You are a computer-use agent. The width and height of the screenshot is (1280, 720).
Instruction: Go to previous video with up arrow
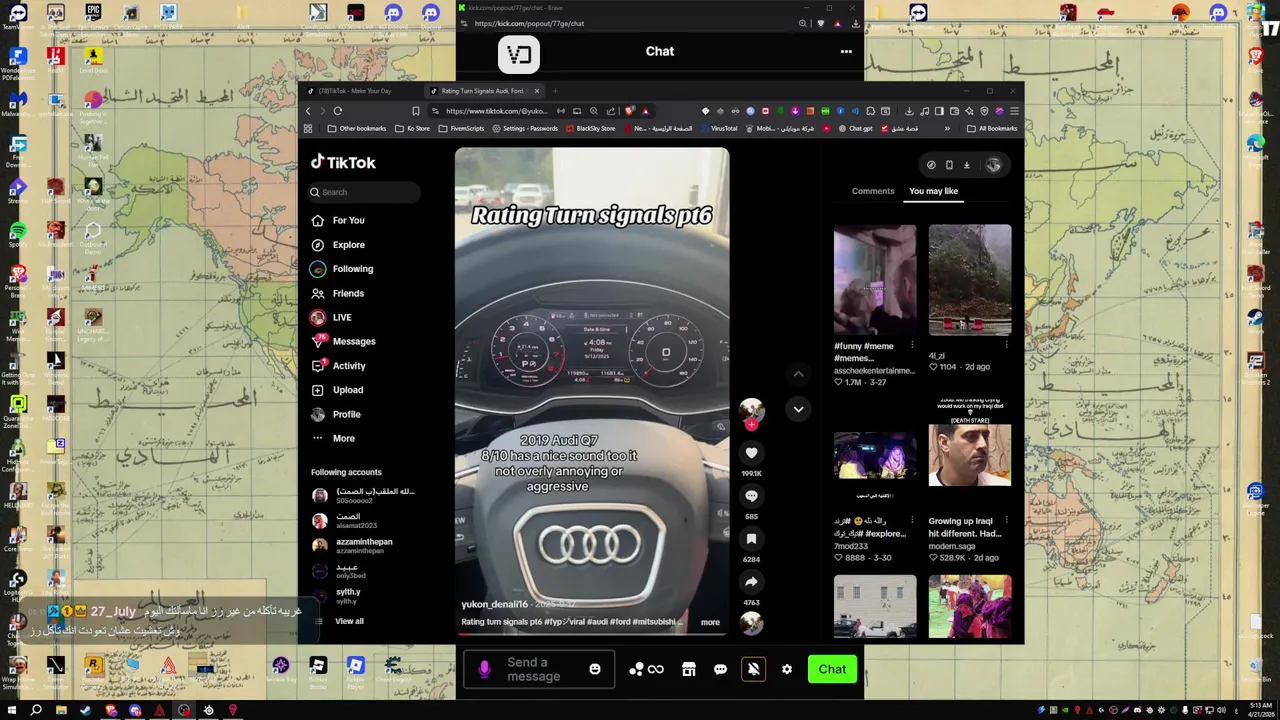pyautogui.click(x=798, y=374)
